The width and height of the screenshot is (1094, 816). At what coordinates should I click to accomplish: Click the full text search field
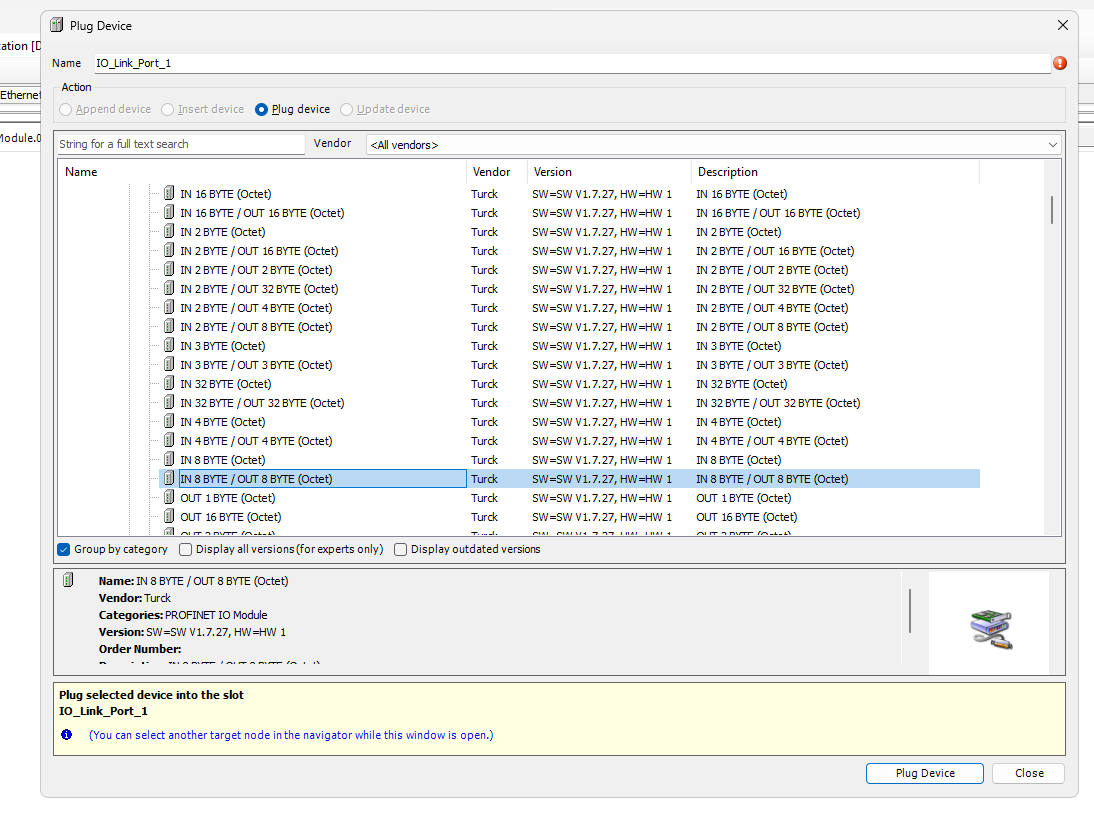(181, 144)
